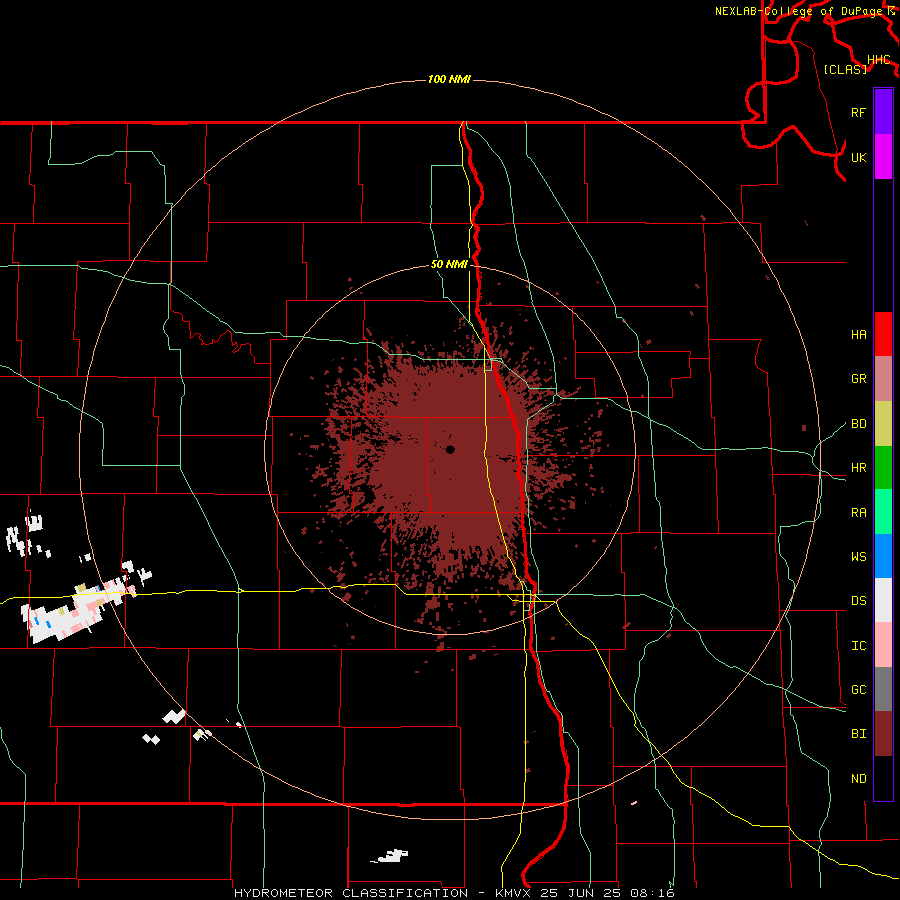
Task: Click the 'RF' legend label
Action: click(858, 112)
